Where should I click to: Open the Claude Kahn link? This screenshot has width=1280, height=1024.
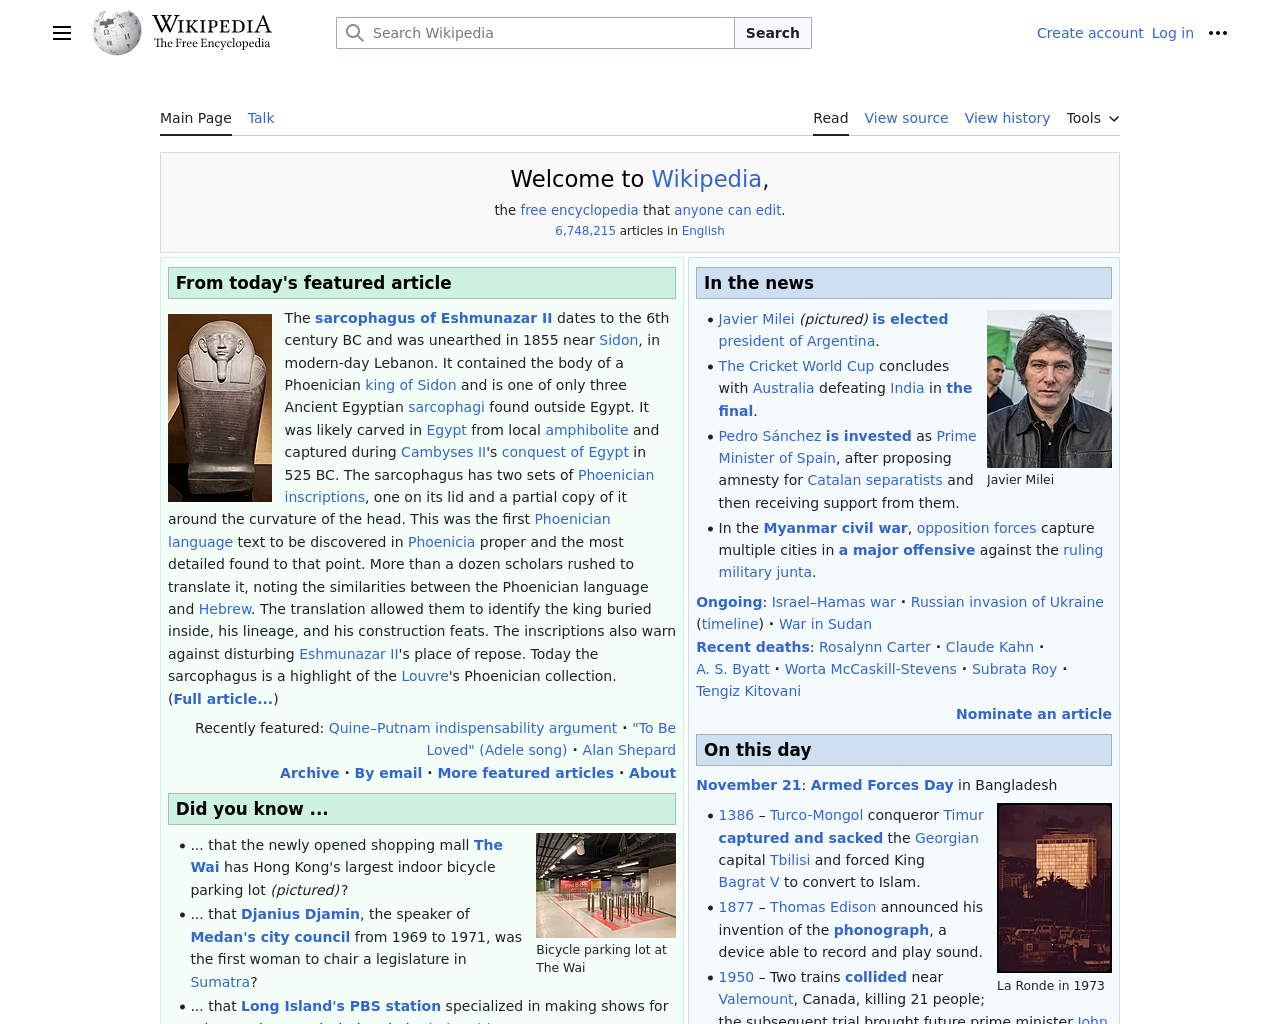[990, 647]
